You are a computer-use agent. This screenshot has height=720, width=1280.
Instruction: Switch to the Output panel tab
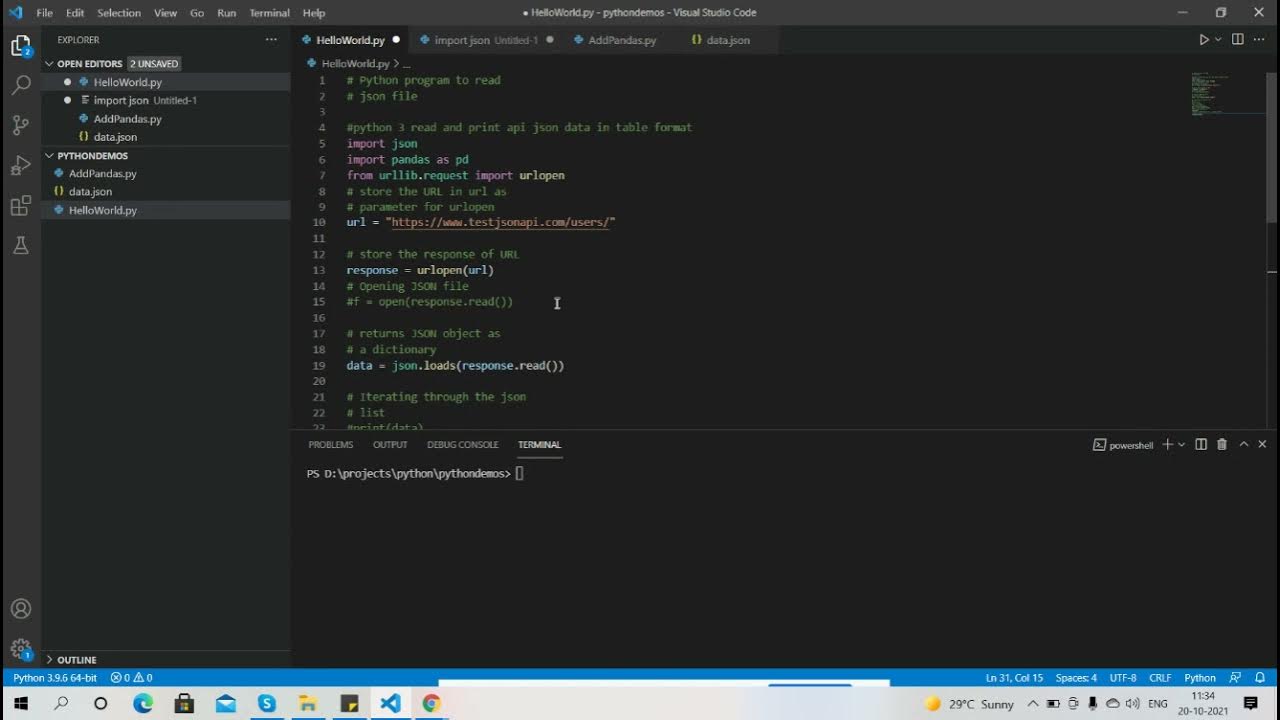[x=390, y=445]
